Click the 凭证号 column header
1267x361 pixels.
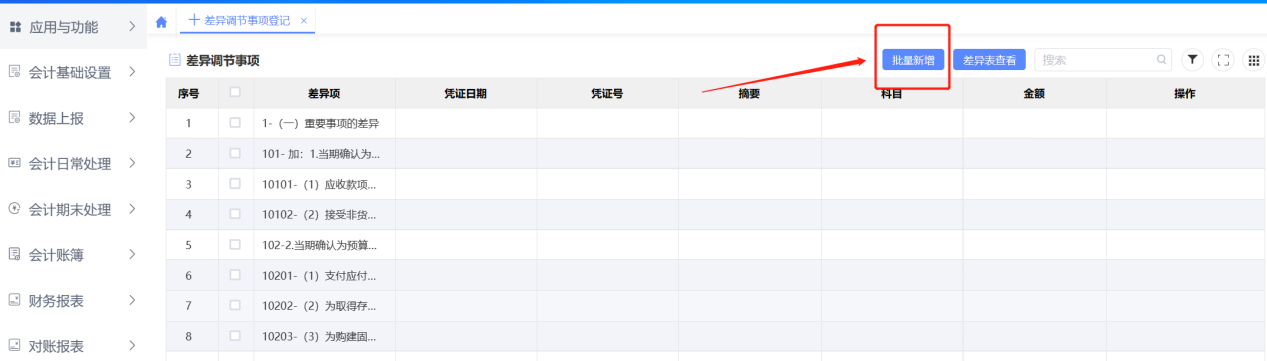click(x=608, y=93)
